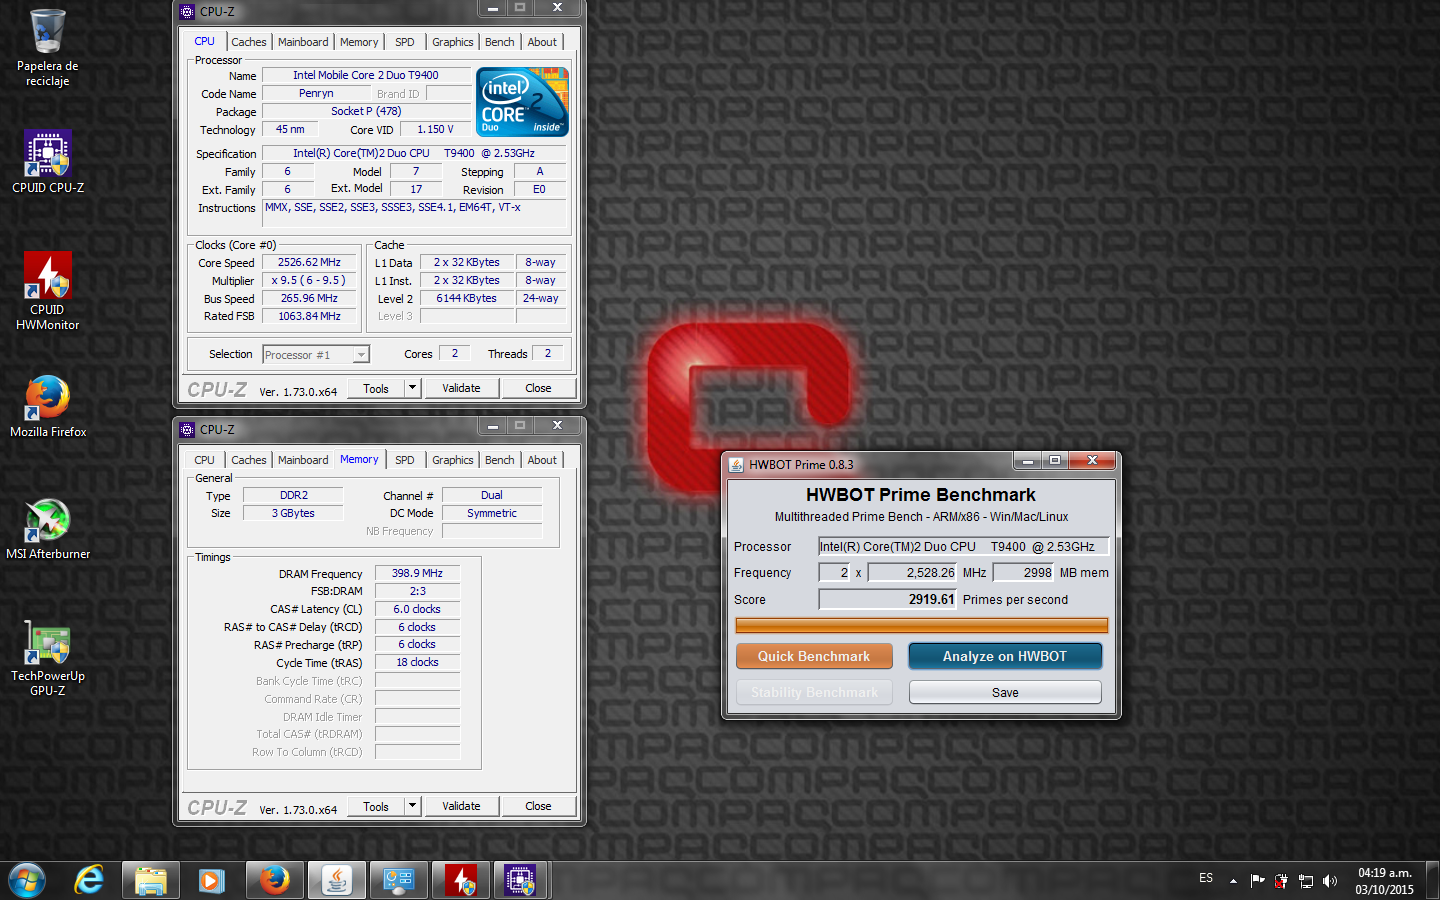Open the Bench tab in top CPU-Z window
Screen dimensions: 1440x900
tap(500, 42)
